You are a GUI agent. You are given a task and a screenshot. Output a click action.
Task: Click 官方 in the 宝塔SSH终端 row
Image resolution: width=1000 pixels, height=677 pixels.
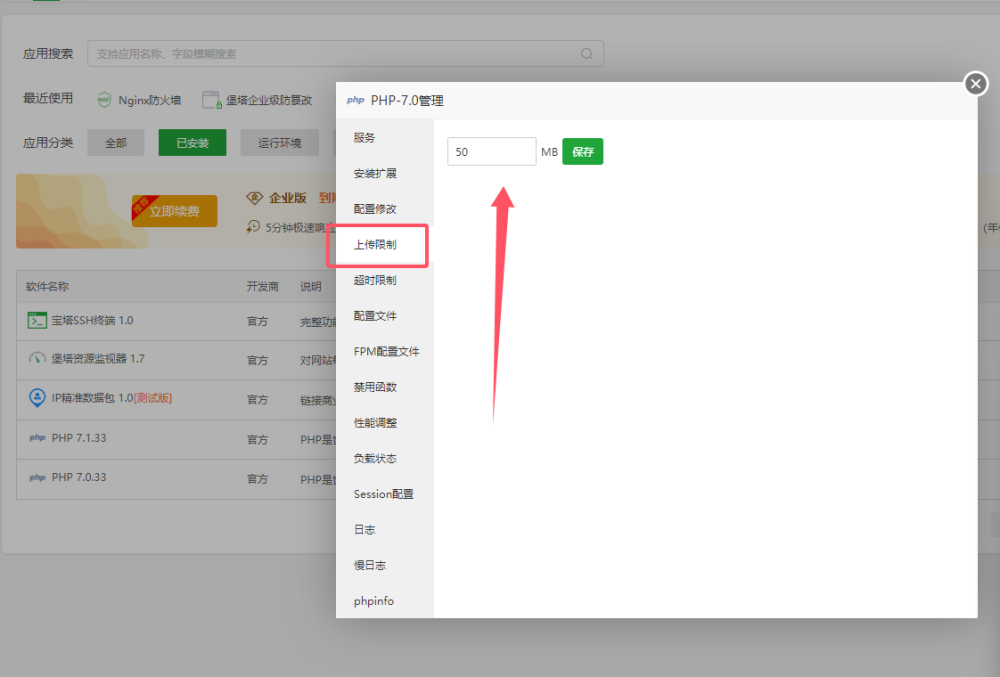257,322
